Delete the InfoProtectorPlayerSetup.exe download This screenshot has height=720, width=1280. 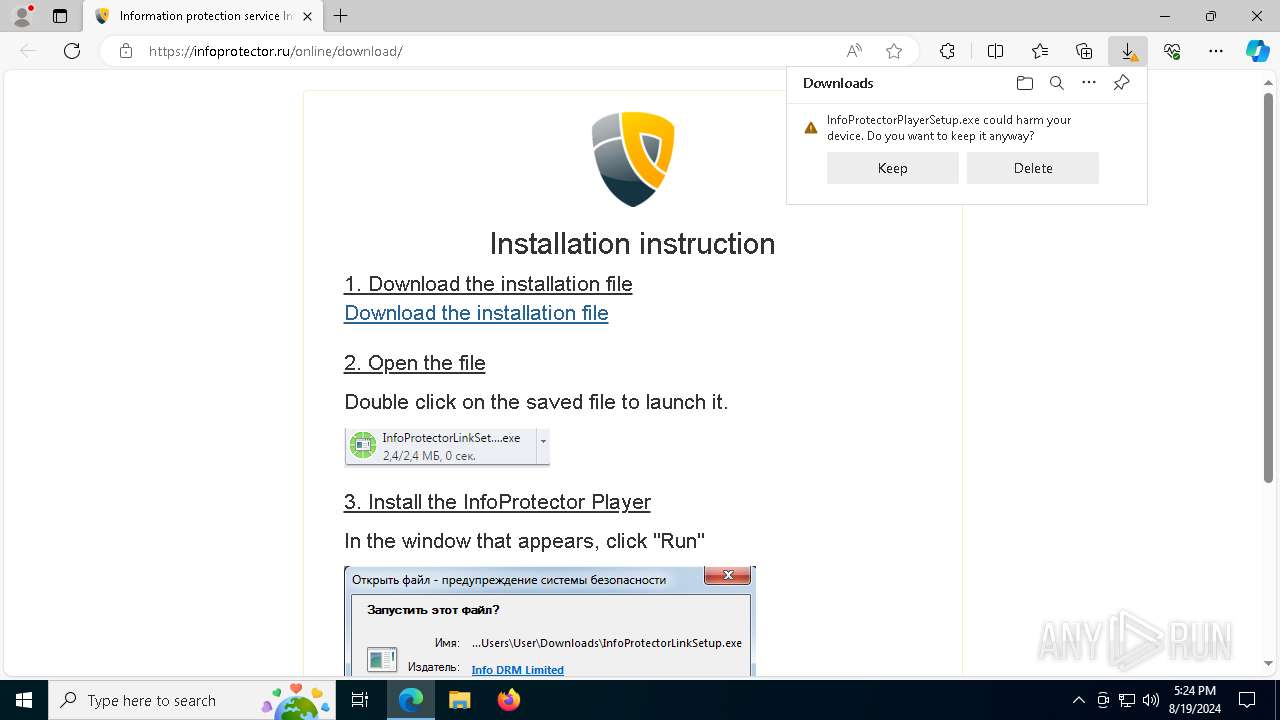(1033, 168)
